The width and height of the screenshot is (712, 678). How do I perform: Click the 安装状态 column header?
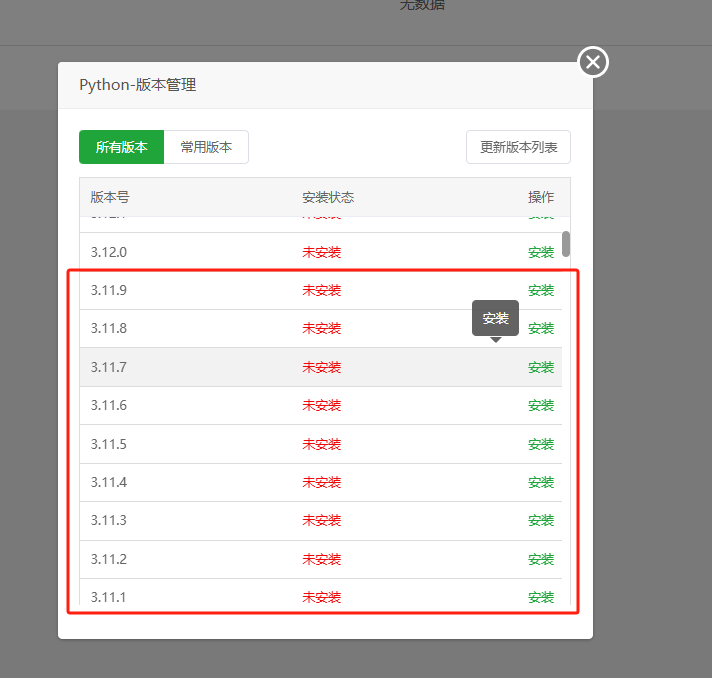coord(328,197)
